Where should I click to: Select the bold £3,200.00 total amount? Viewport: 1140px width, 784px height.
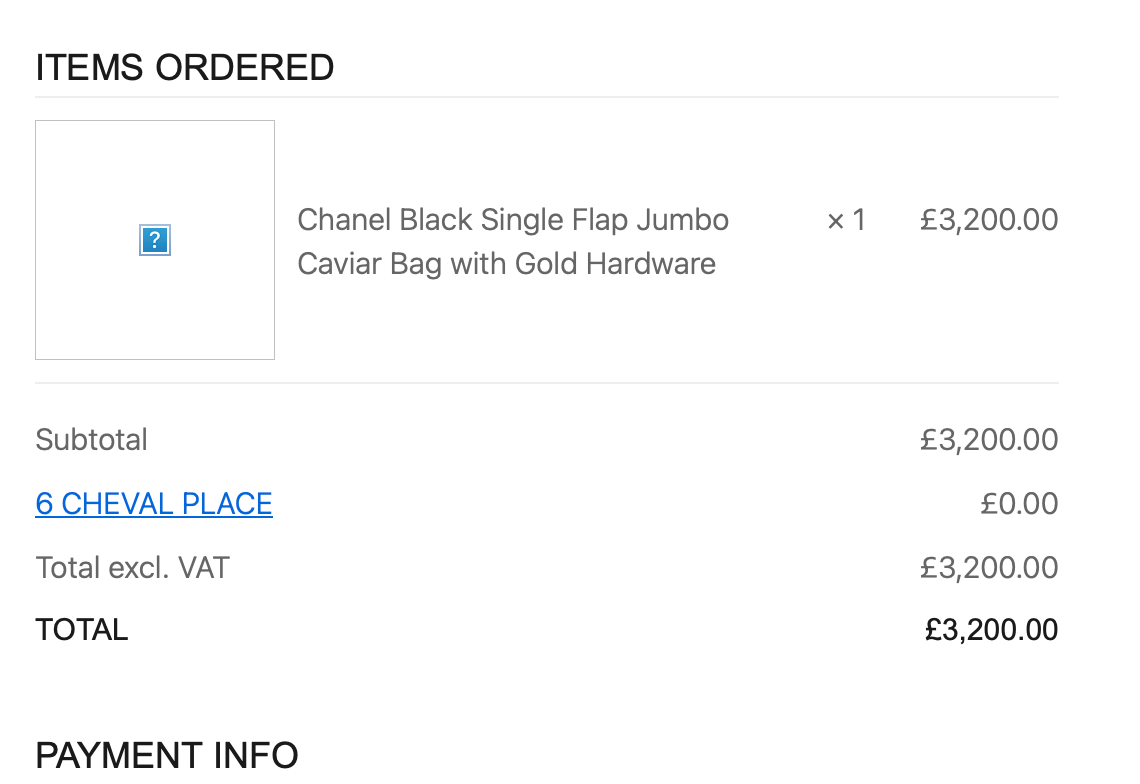990,629
